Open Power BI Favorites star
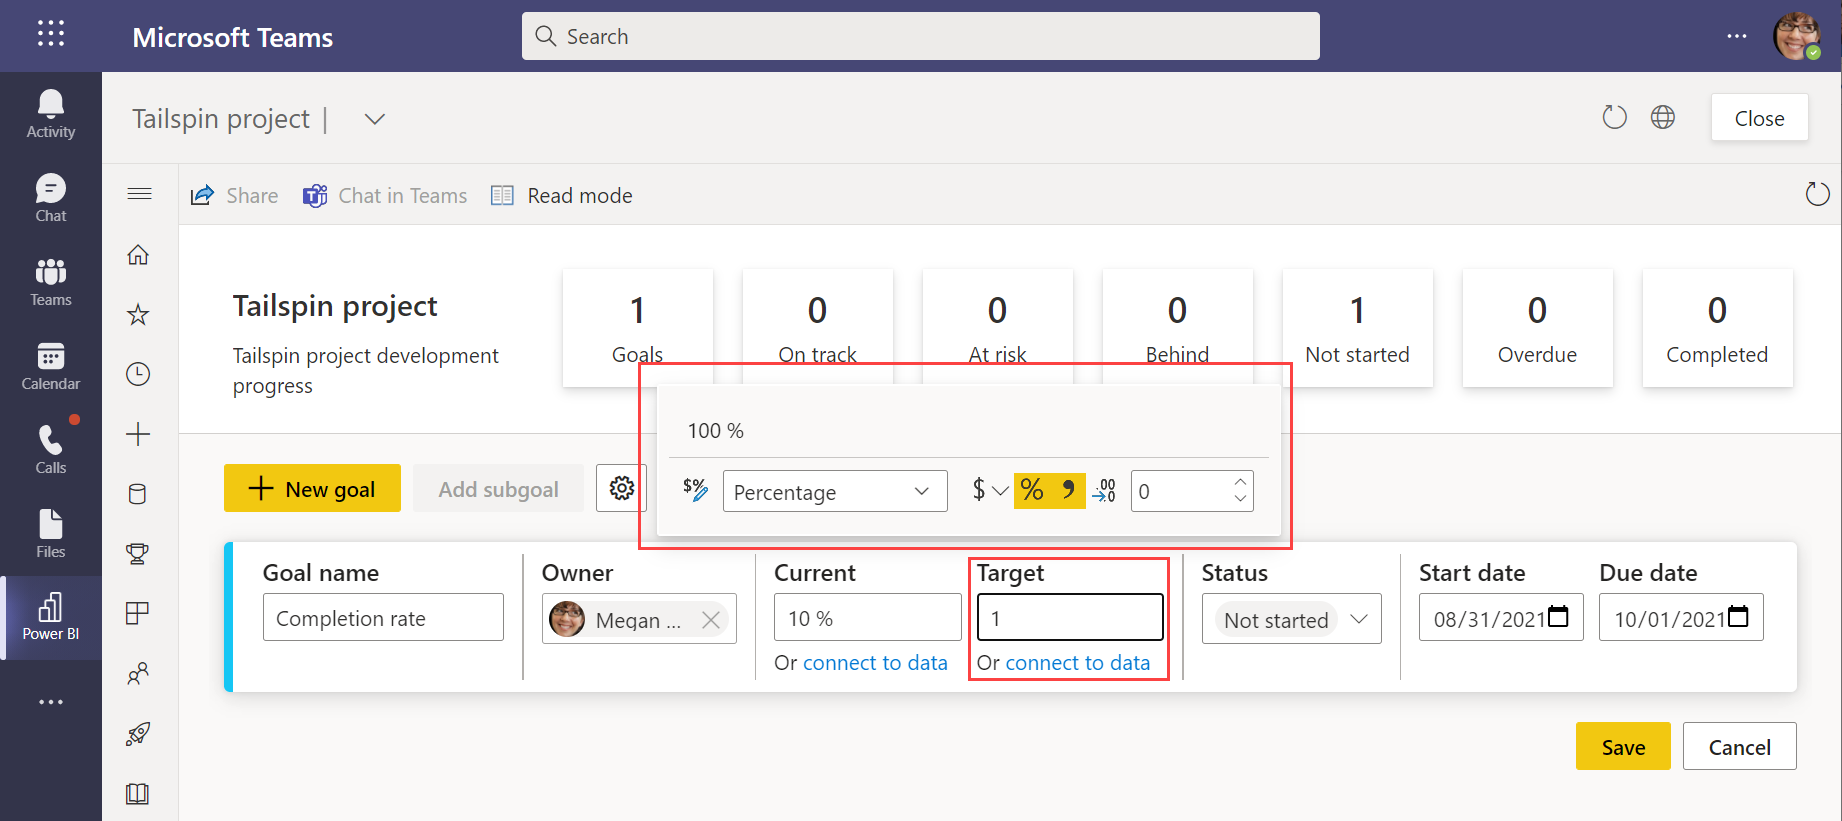Screen dimensions: 1842x821 click(138, 315)
